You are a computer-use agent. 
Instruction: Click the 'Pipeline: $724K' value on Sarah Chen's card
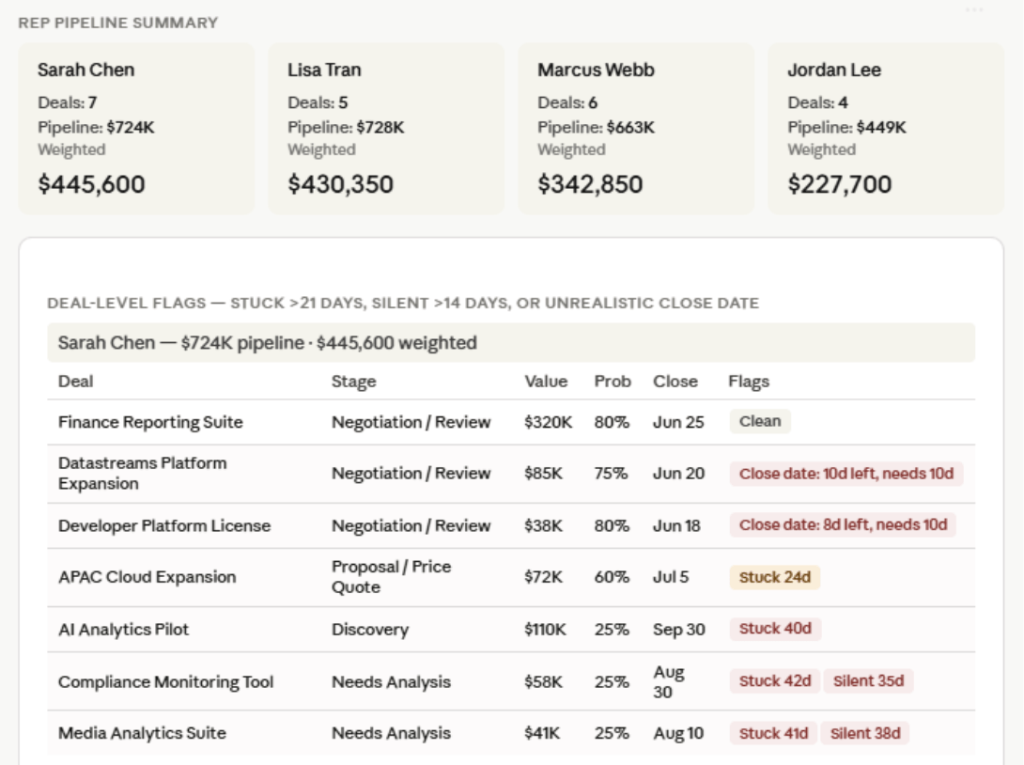point(96,127)
